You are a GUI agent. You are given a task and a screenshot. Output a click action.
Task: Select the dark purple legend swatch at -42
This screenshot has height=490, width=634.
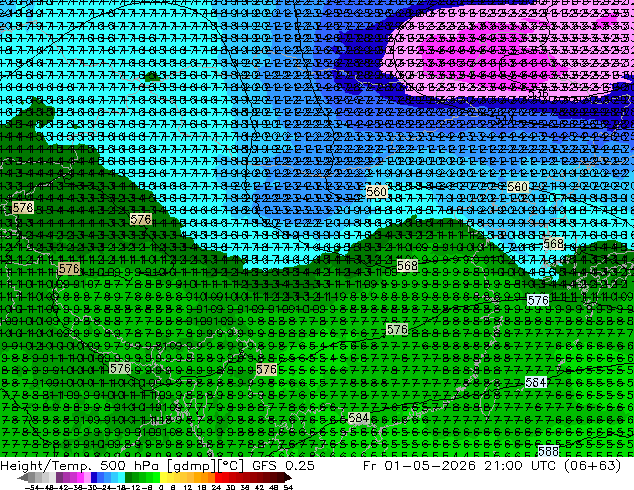click(x=59, y=477)
